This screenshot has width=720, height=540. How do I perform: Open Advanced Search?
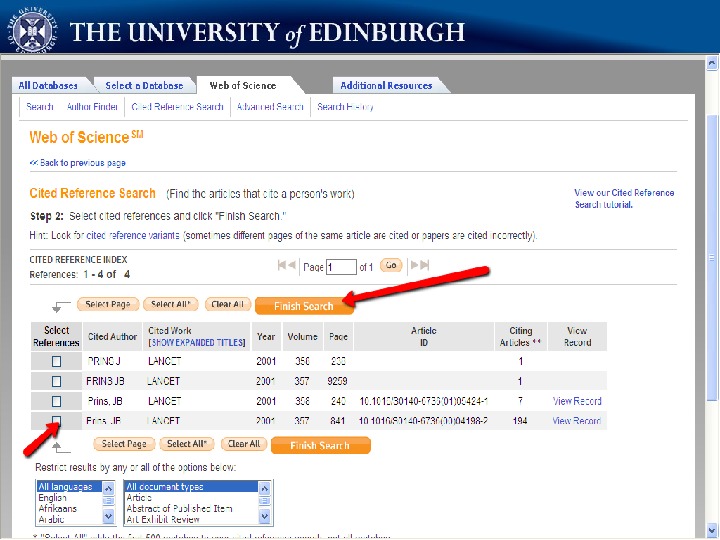pyautogui.click(x=270, y=107)
